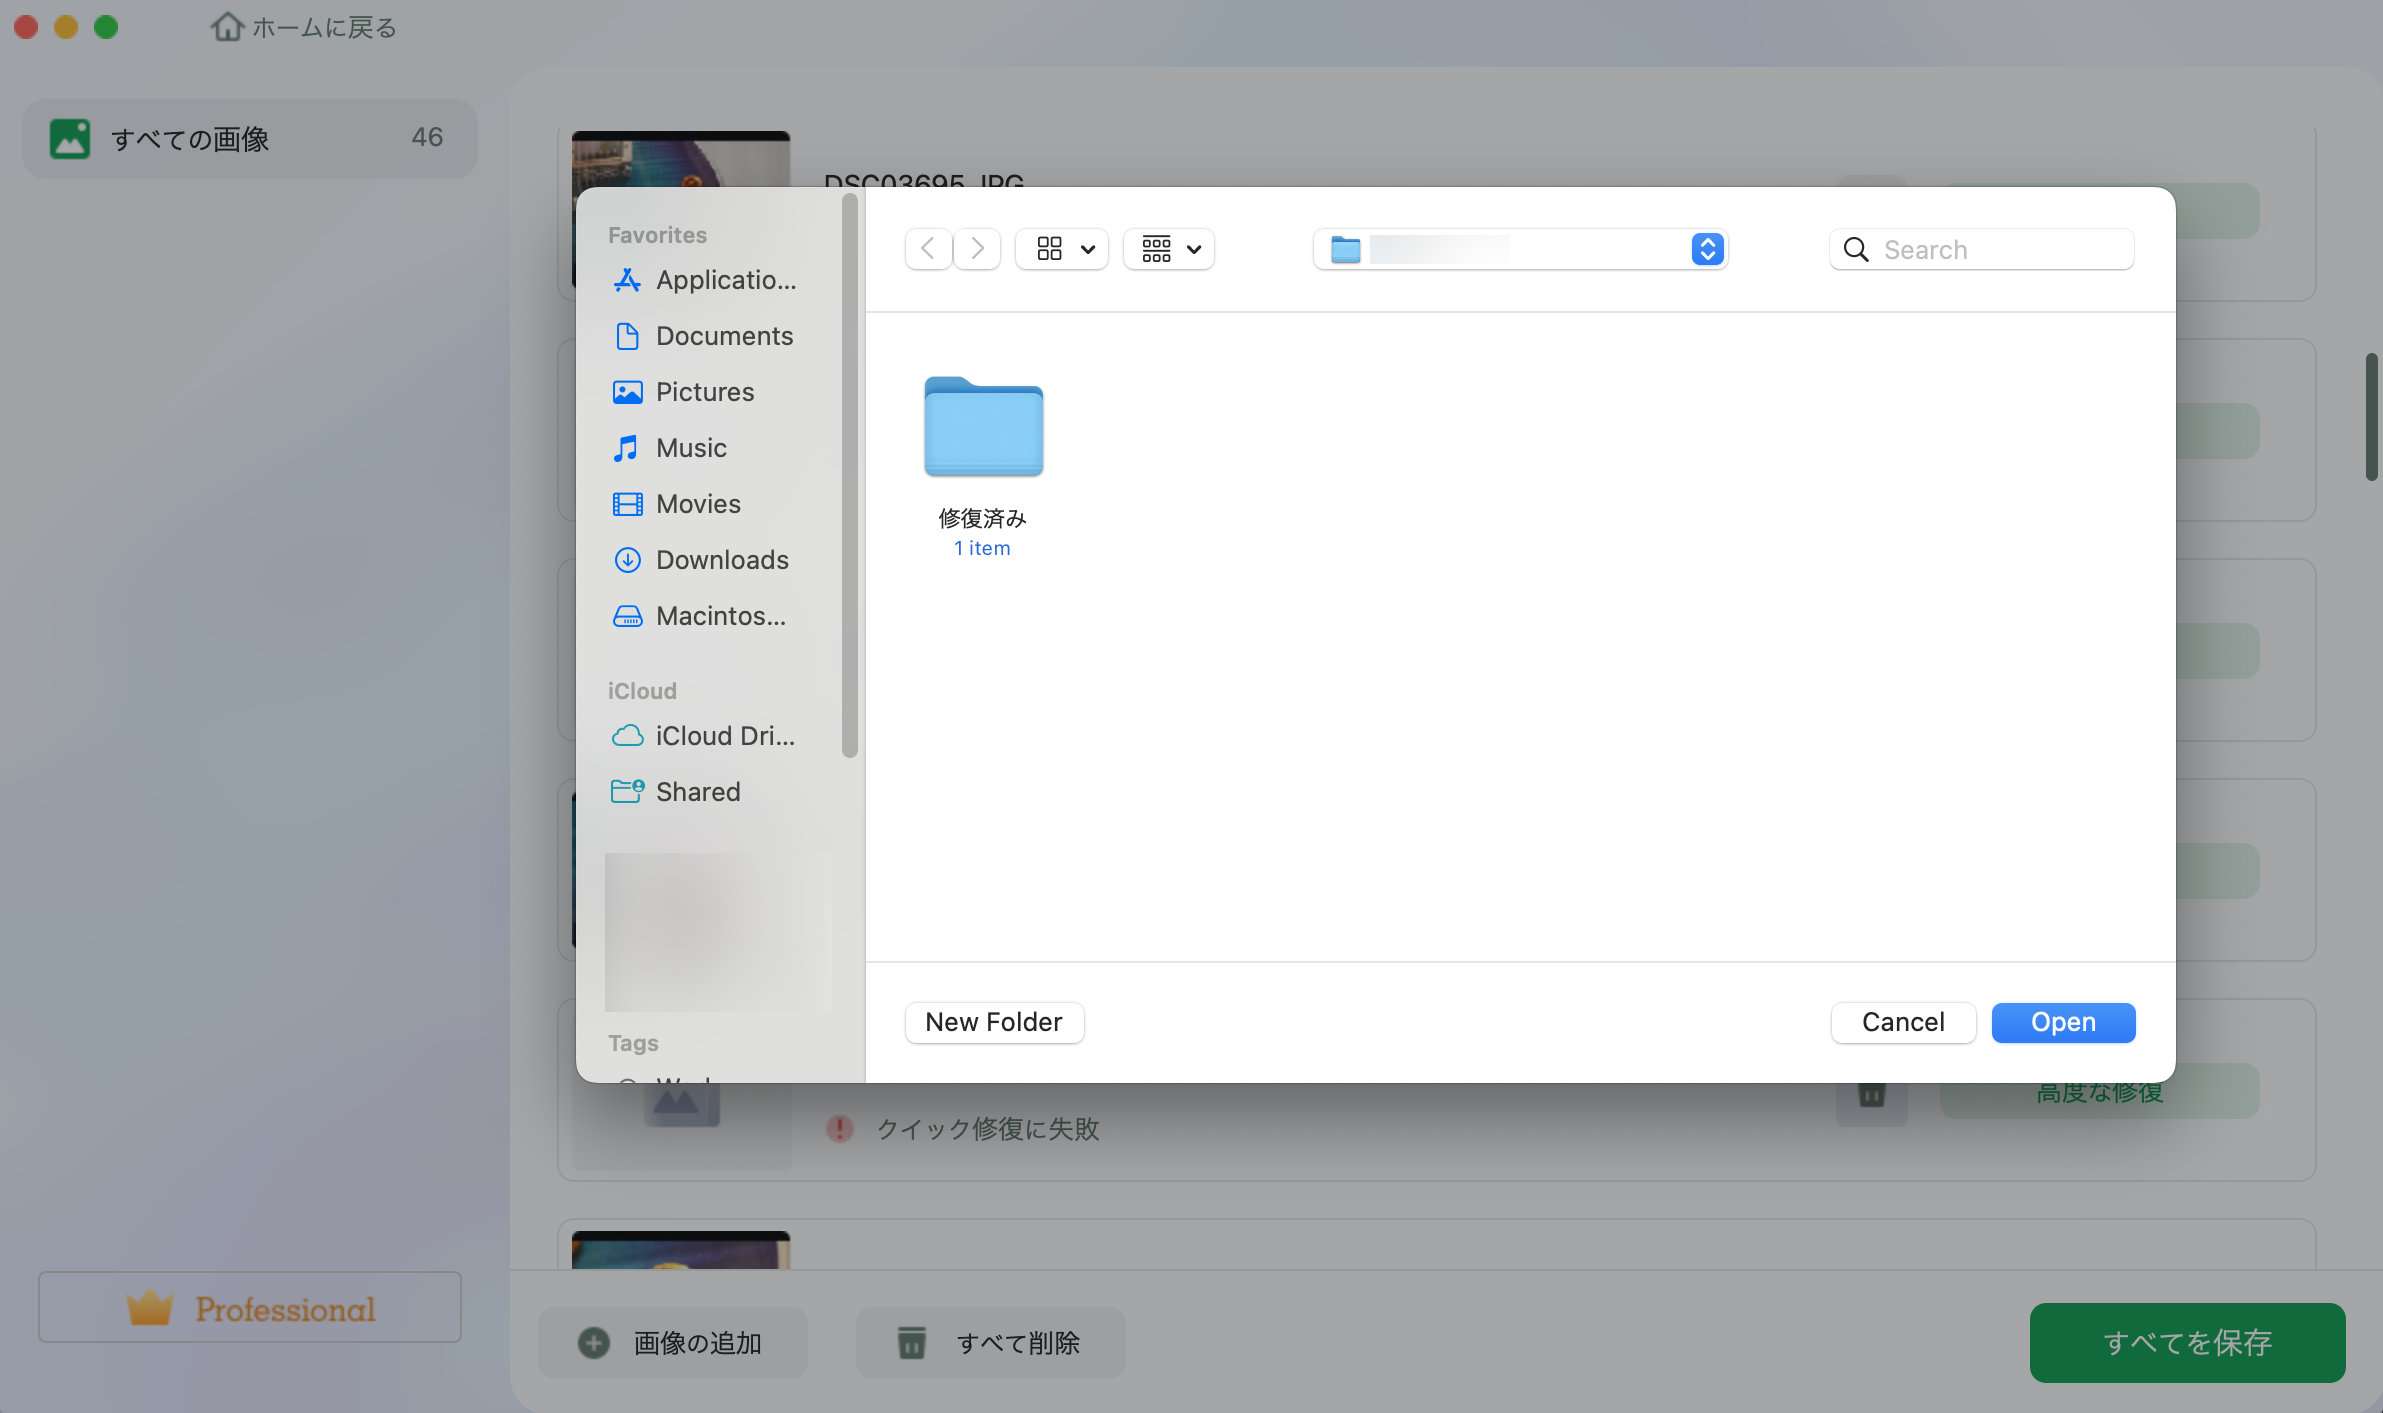Expand the current folder path popup
Screen dimensions: 2383x1413
click(x=1520, y=249)
